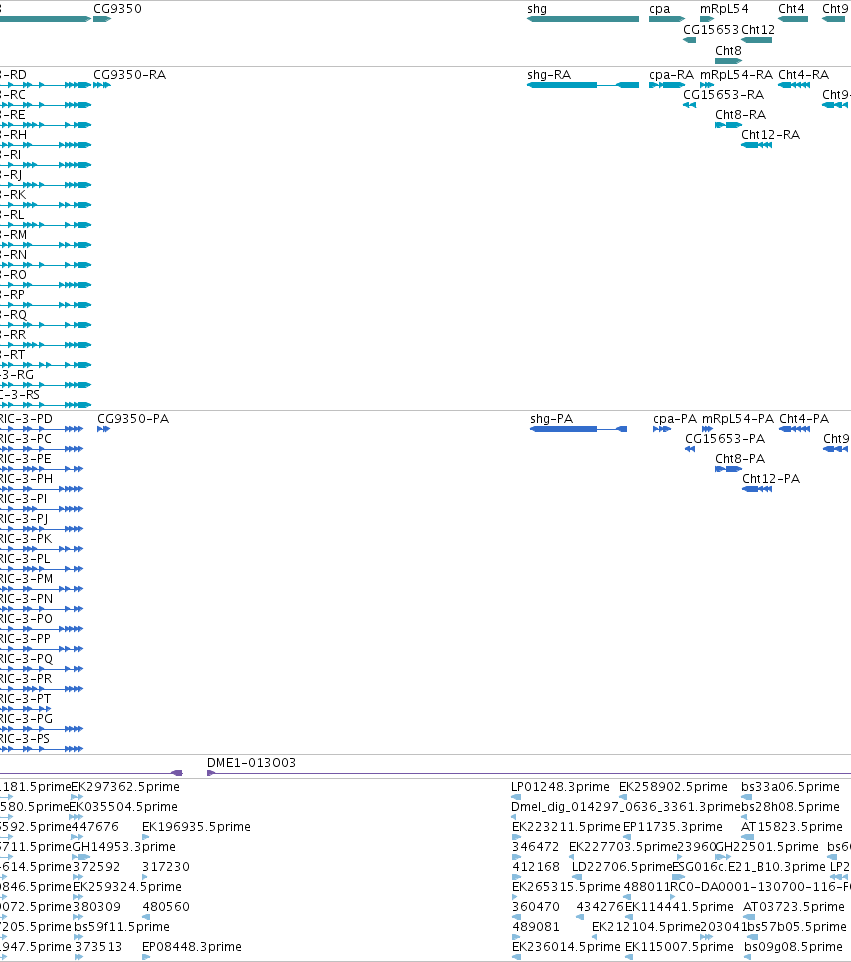Click the EK196935.5prime EST label
This screenshot has height=962, width=851.
(x=196, y=826)
